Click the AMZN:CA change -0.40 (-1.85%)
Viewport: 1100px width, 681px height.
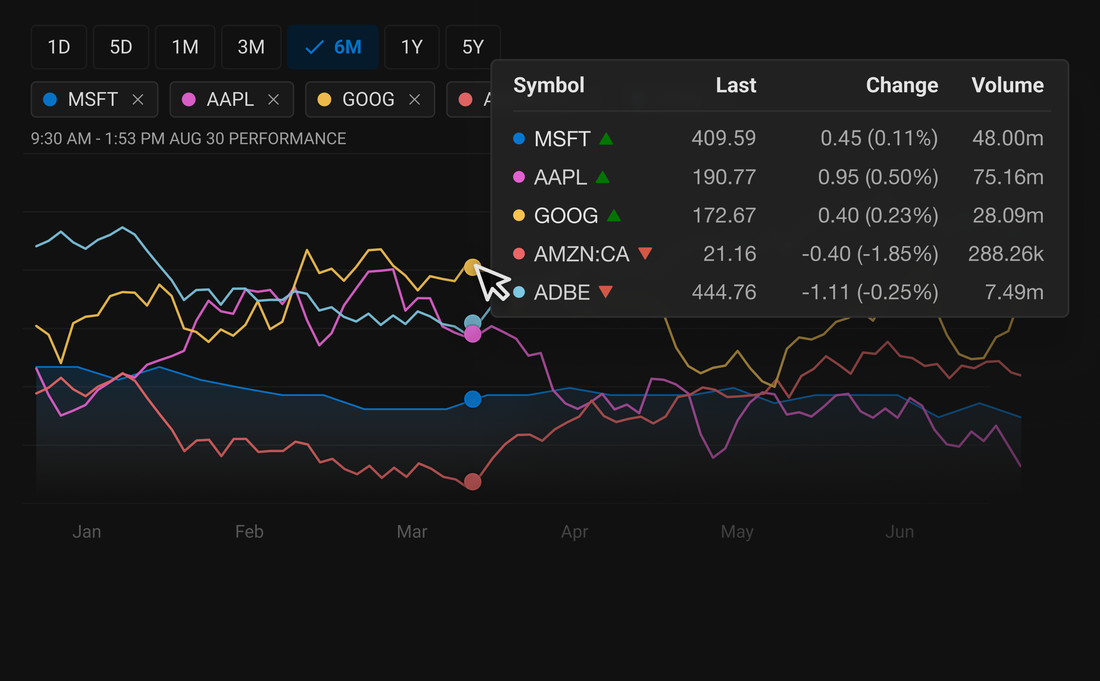[x=870, y=254]
